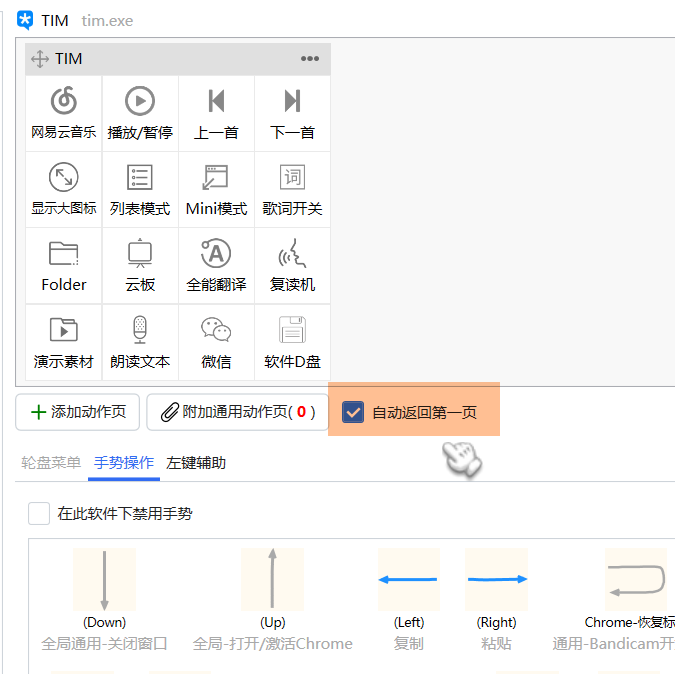Select the Chrome restore tab gesture thumbnail
675x674 pixels.
pos(636,579)
